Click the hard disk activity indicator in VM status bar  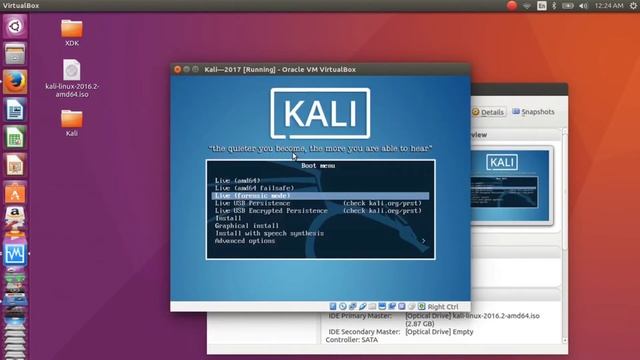pyautogui.click(x=333, y=307)
